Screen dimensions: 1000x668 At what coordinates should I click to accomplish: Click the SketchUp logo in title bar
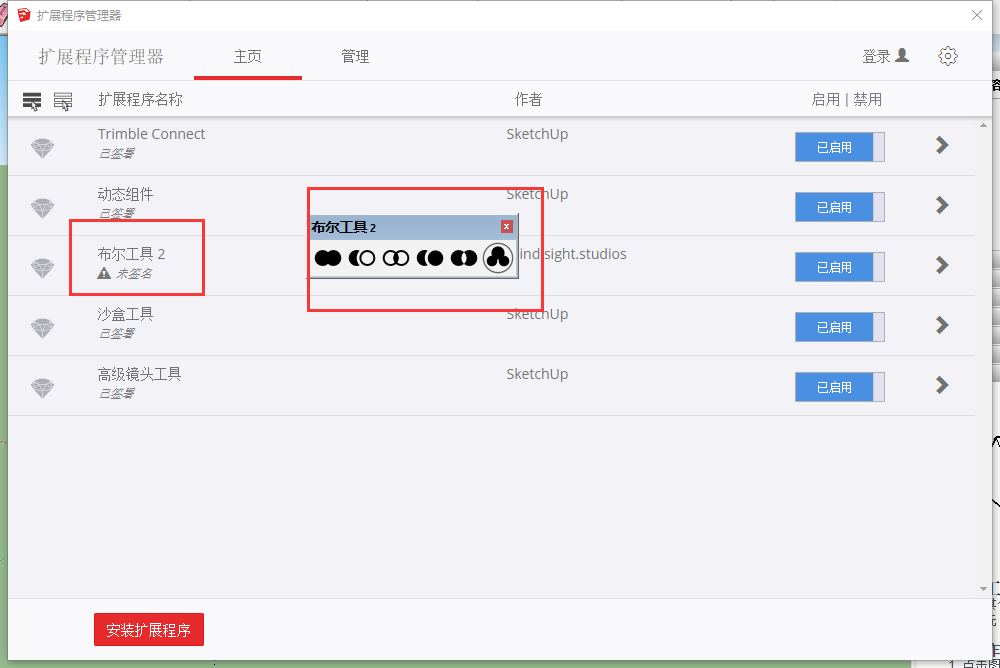pos(24,15)
